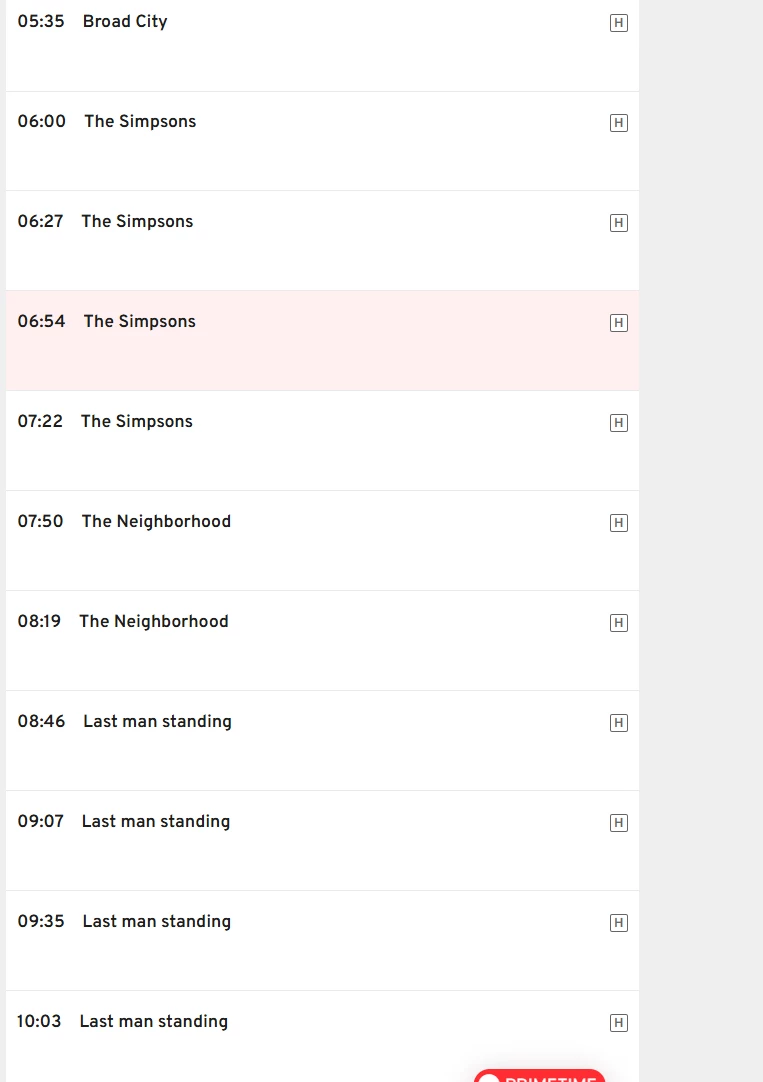Jump to the red Primetime button

click(540, 1076)
